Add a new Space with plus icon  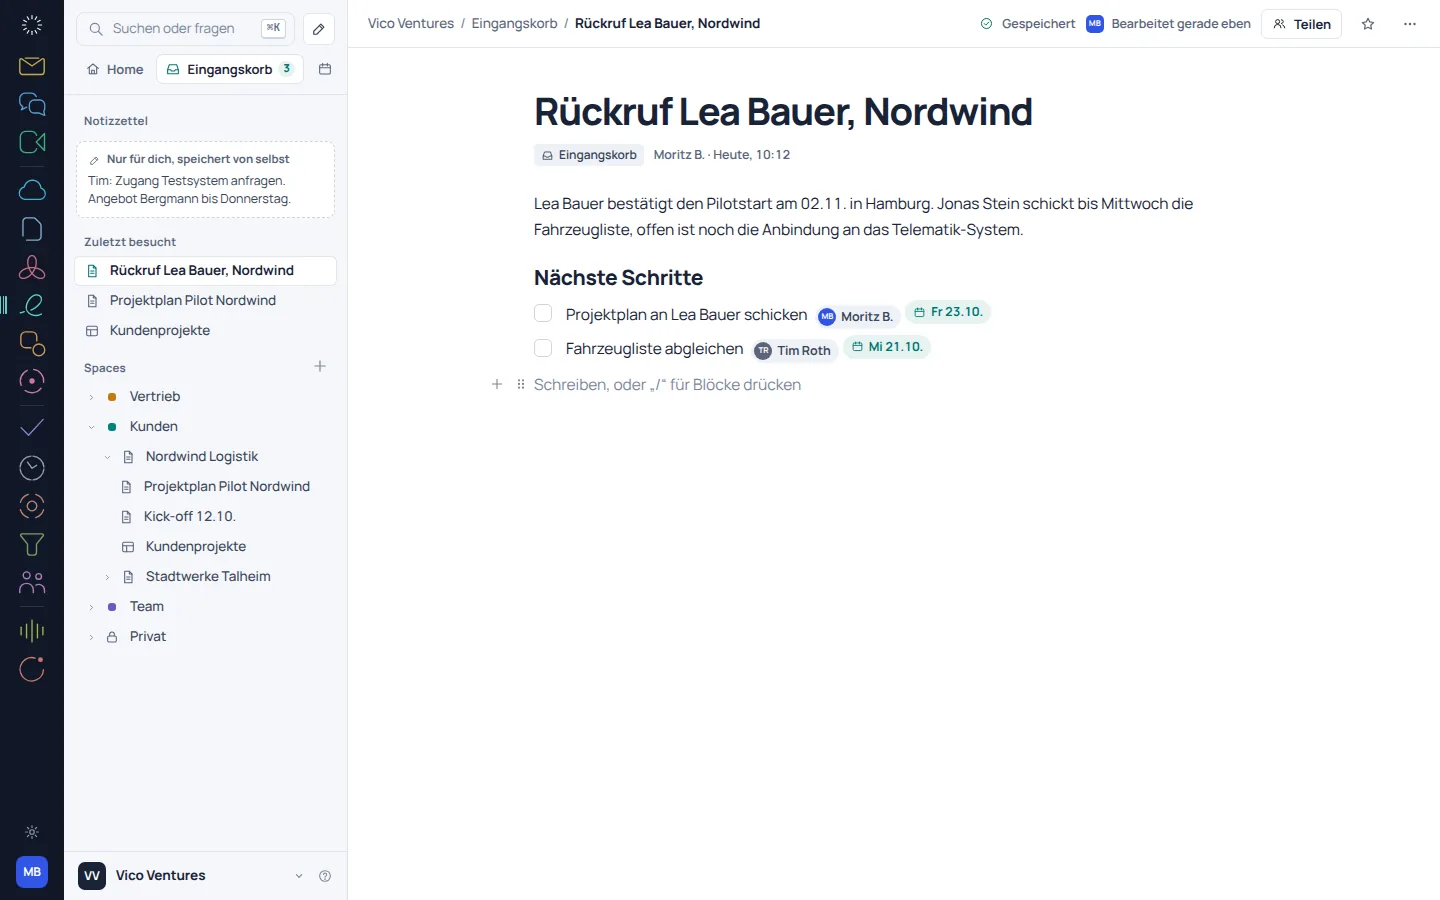pyautogui.click(x=320, y=367)
